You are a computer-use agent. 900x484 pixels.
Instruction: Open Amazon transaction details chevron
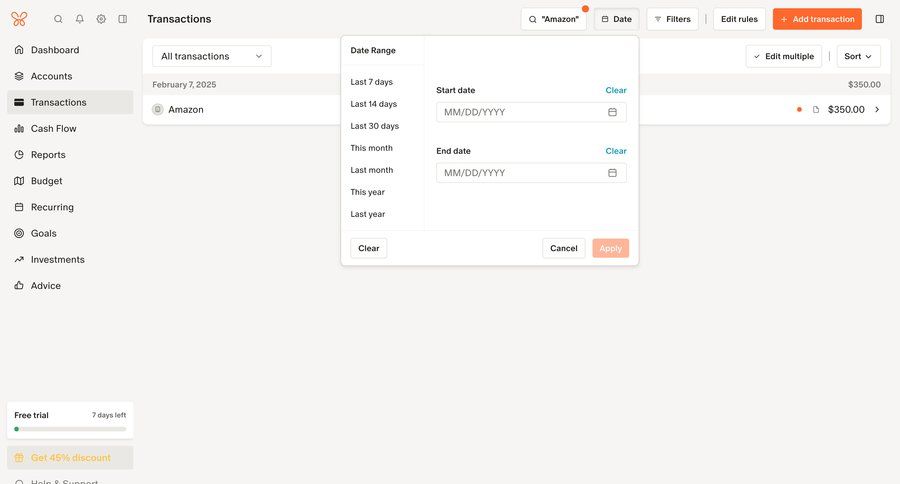point(877,109)
